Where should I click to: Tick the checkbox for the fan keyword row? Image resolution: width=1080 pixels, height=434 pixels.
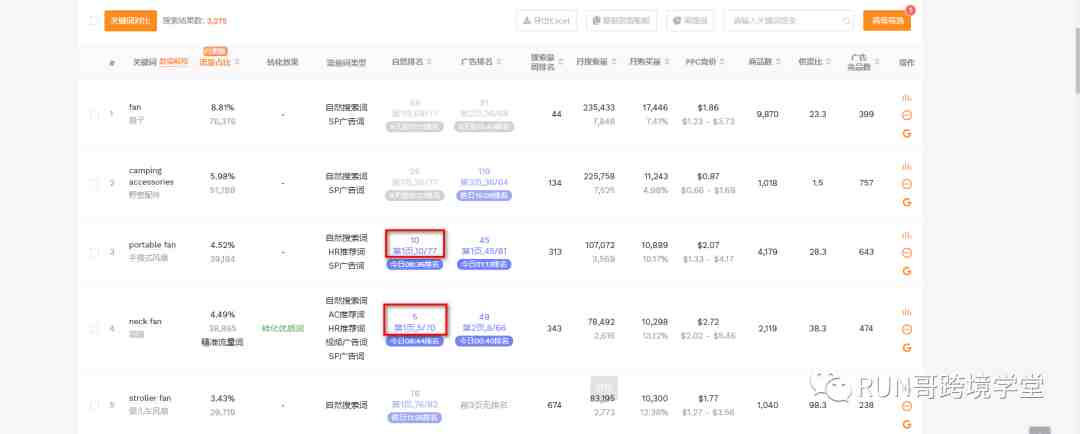click(x=94, y=114)
